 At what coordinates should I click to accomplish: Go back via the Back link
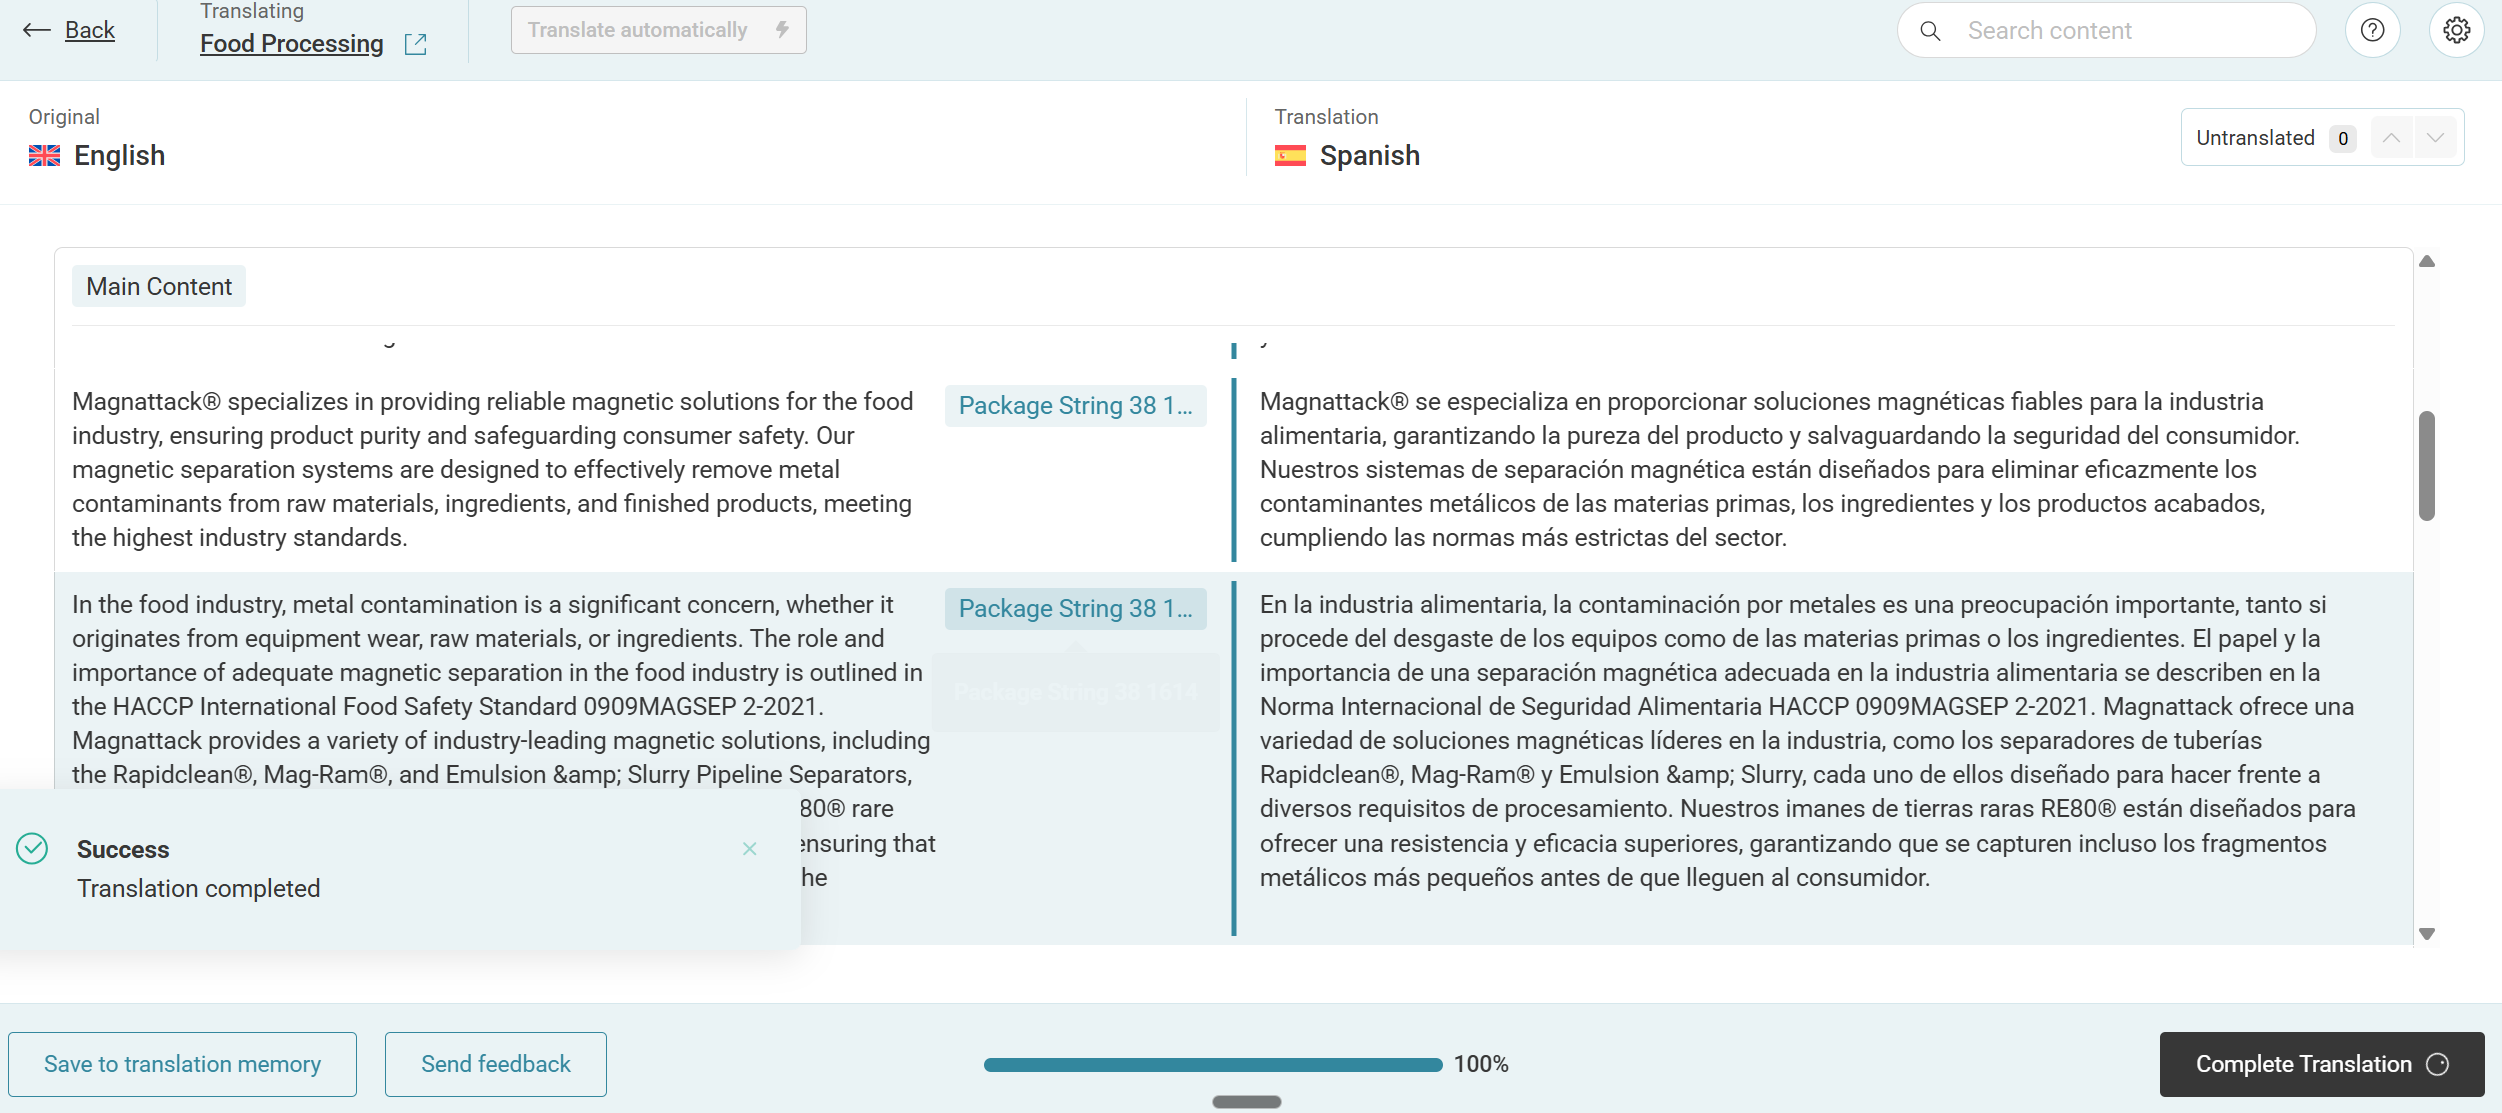[90, 30]
